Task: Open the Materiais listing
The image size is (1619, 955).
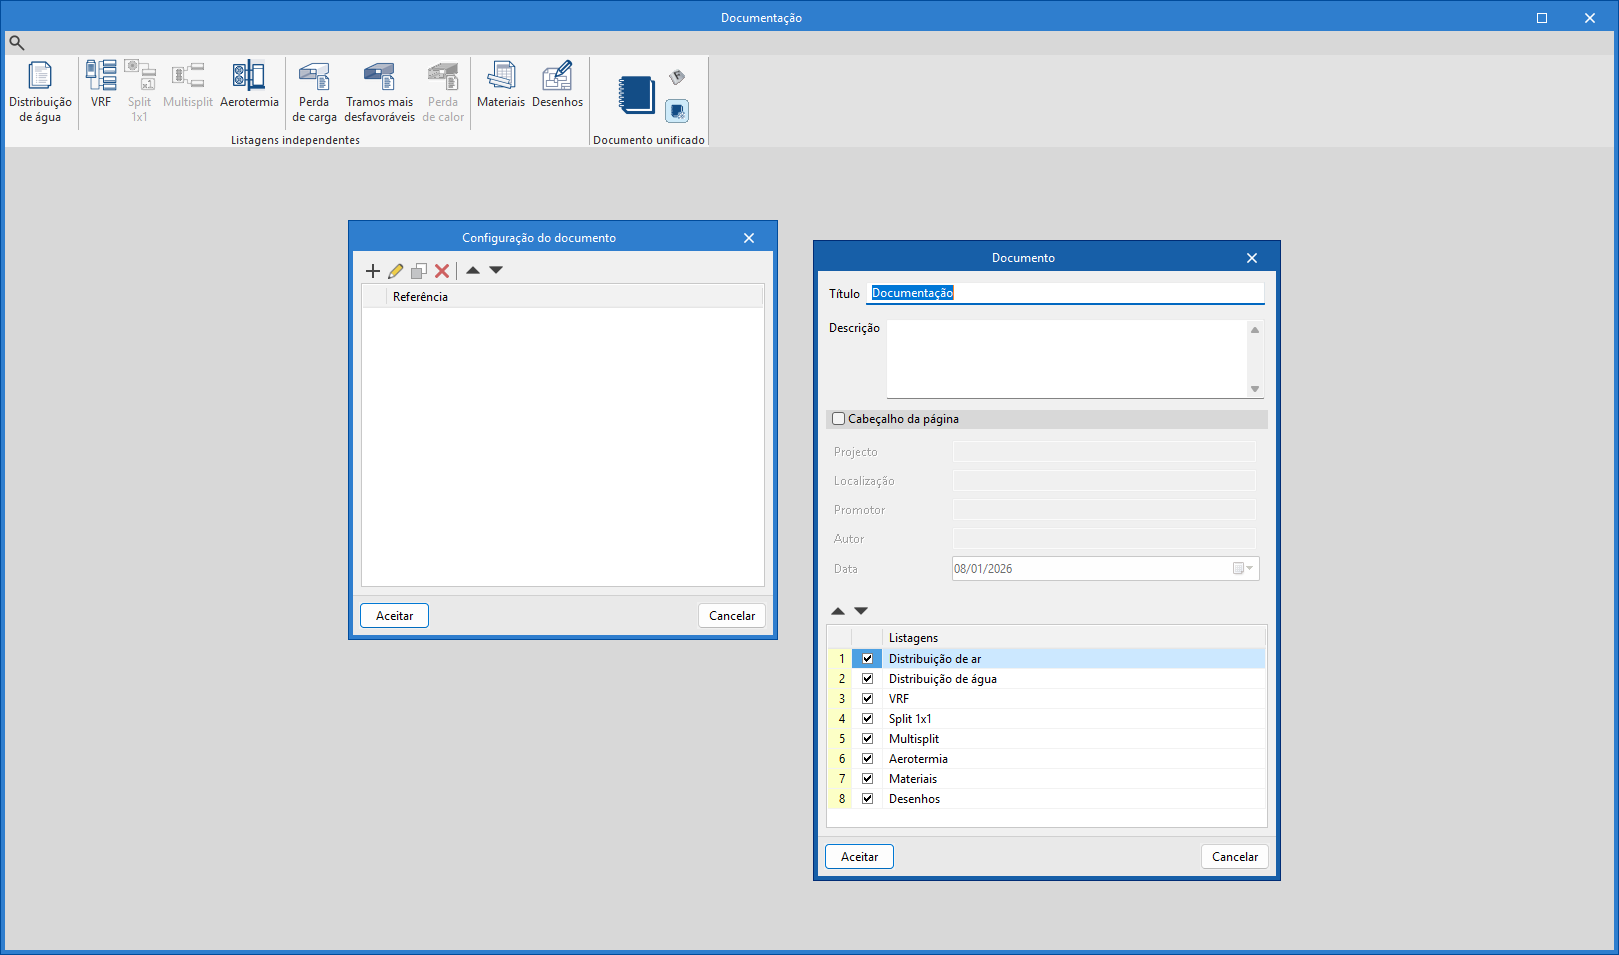Action: 501,84
